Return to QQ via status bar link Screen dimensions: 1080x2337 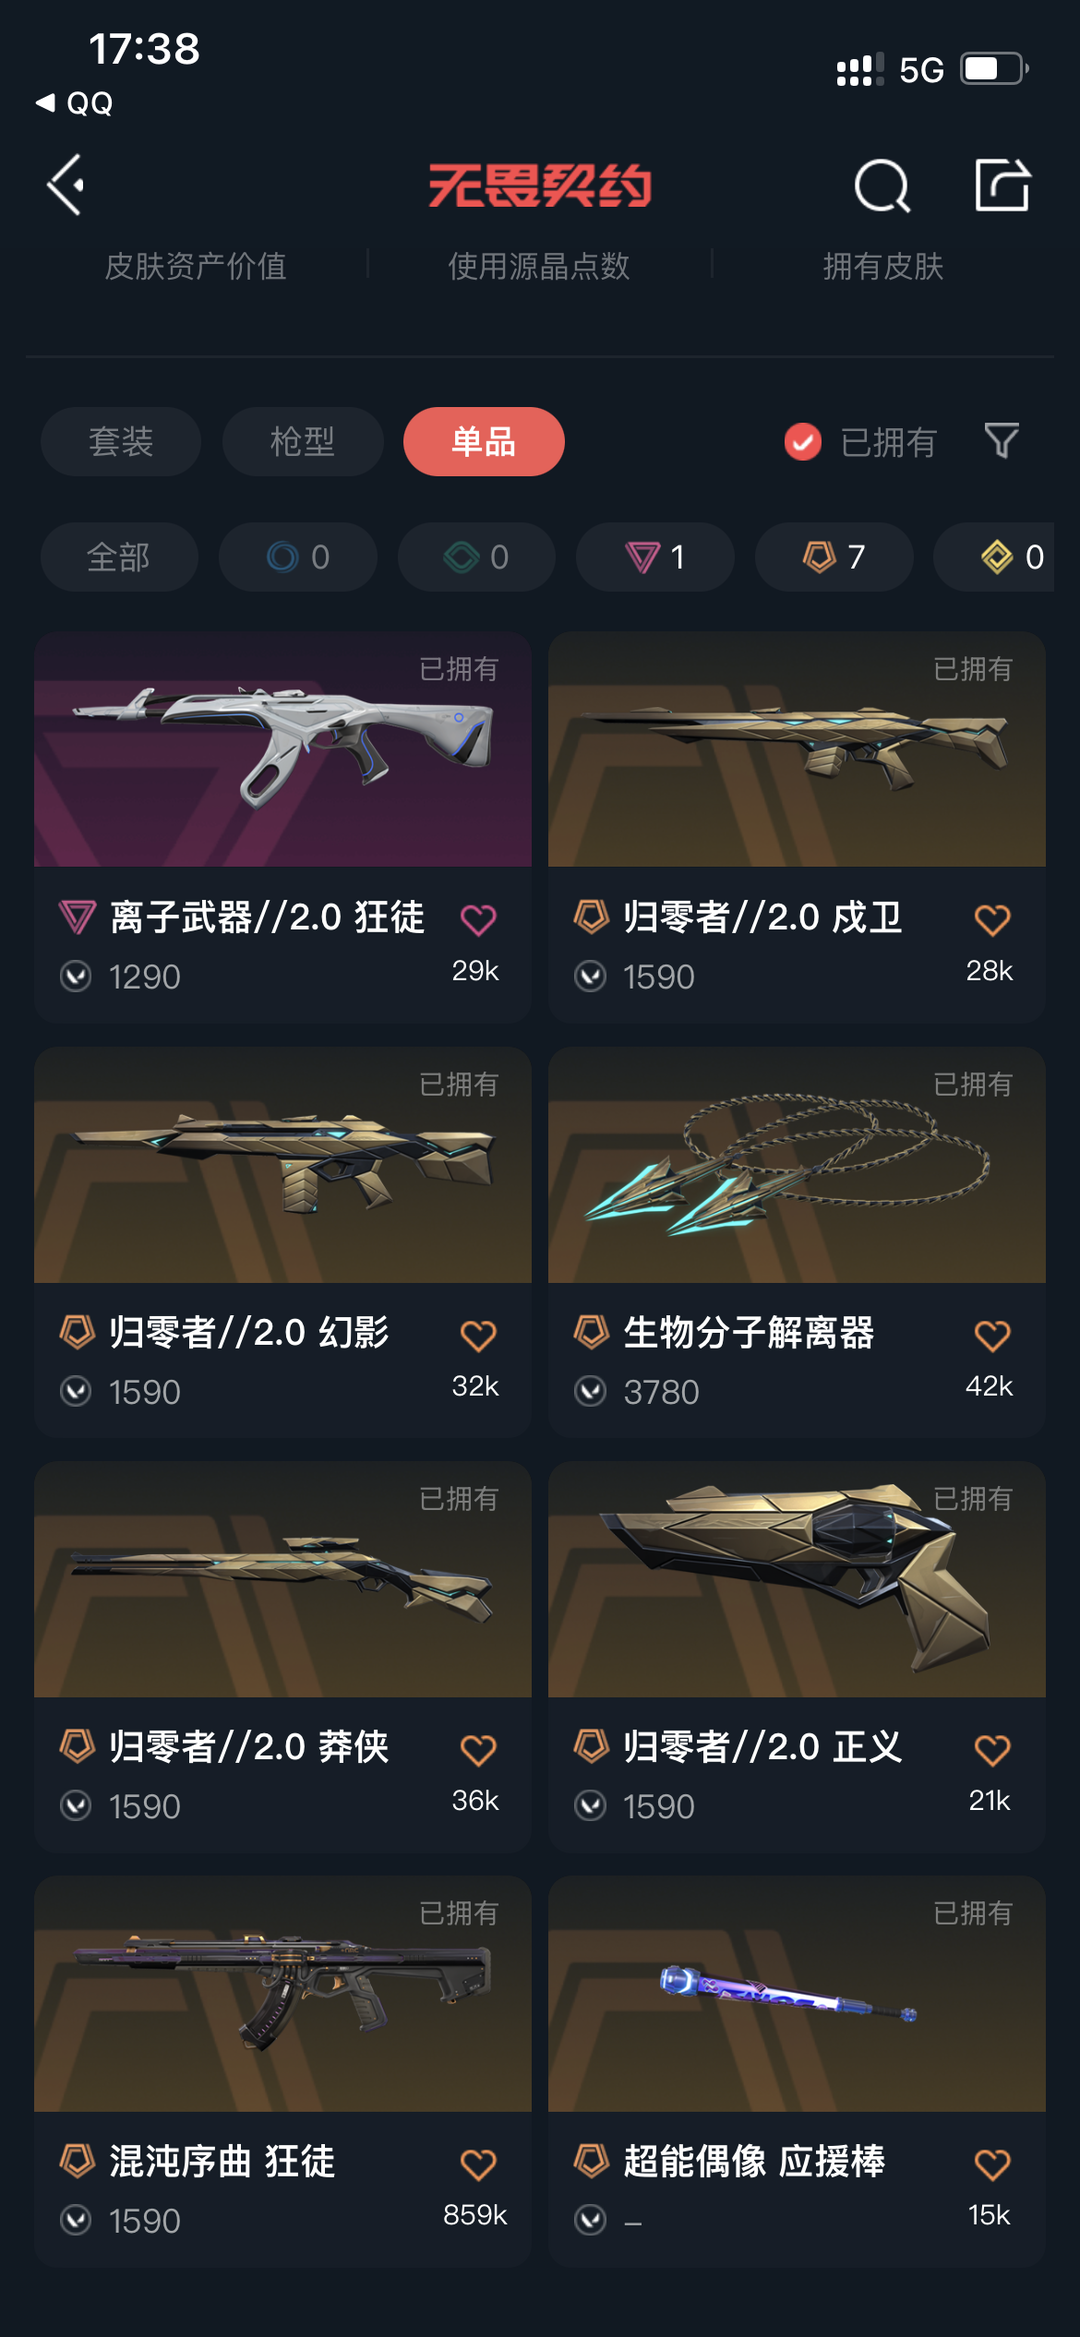click(x=74, y=103)
